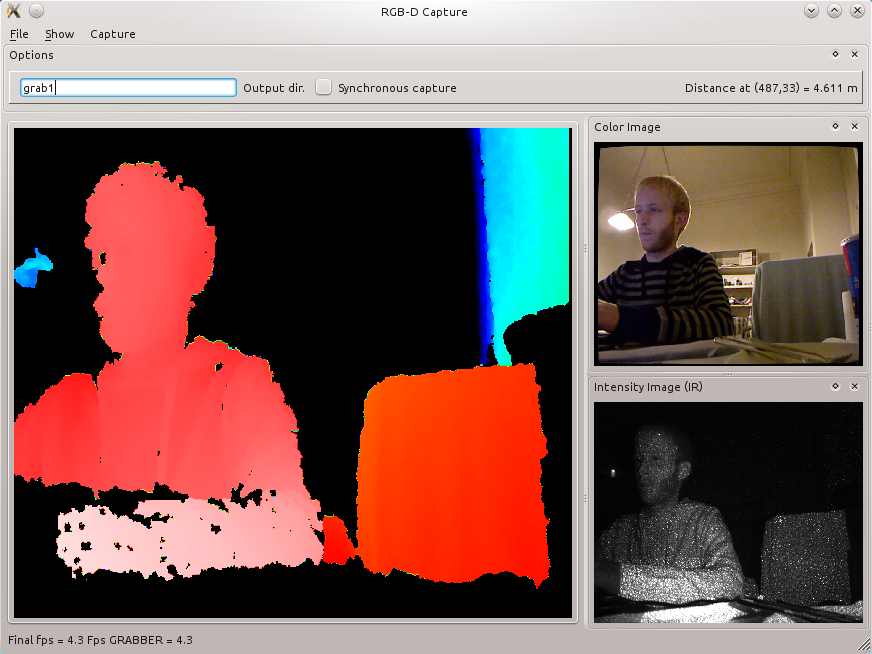Enable Synchronous capture checkbox
872x654 pixels.
pyautogui.click(x=323, y=87)
